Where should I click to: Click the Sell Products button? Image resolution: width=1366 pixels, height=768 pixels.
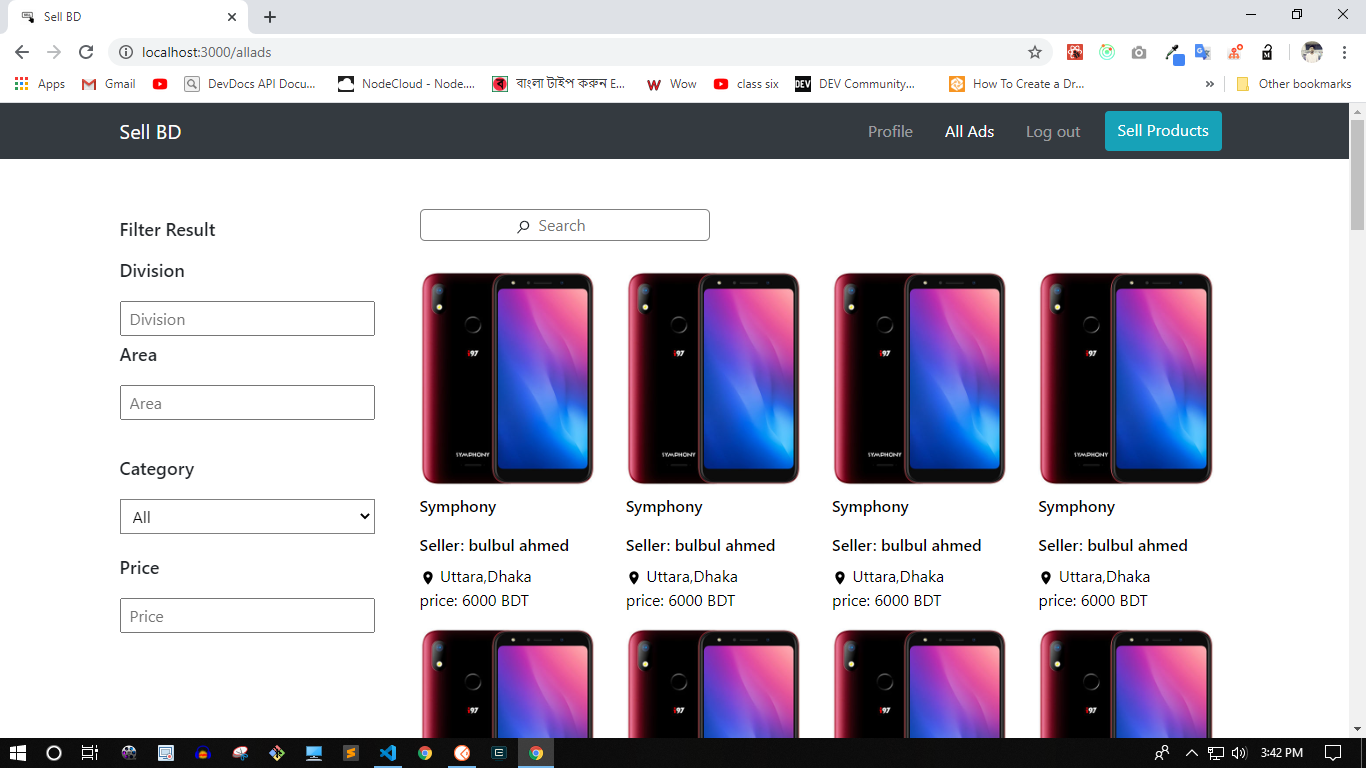pyautogui.click(x=1163, y=131)
